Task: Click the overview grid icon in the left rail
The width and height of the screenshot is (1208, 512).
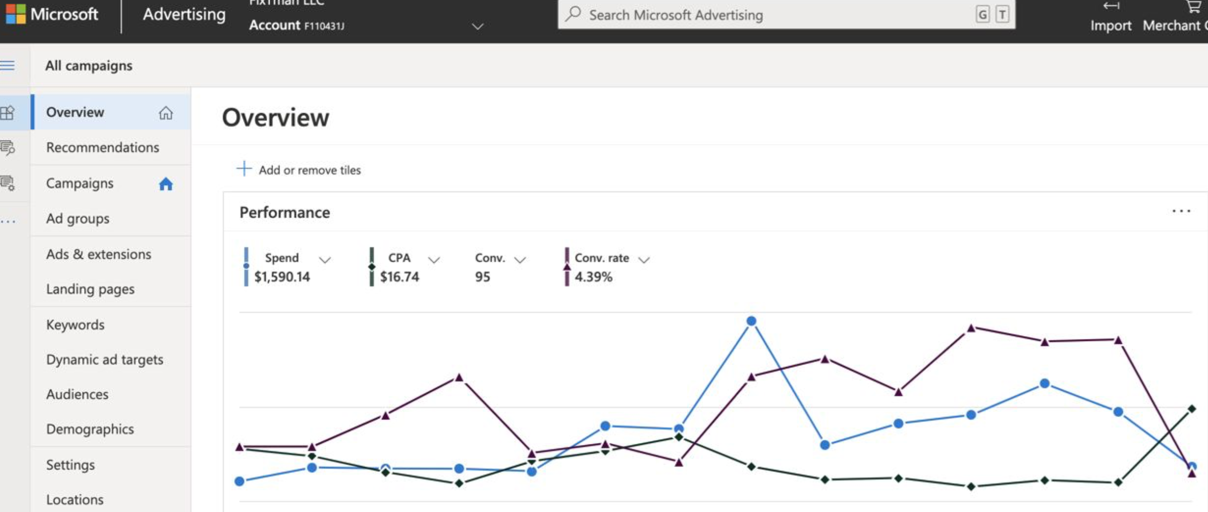Action: click(8, 113)
